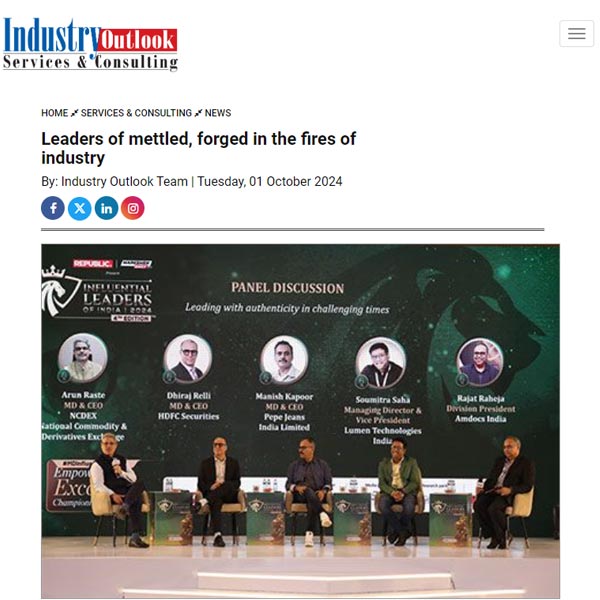
Task: Click the PANEL DISCUSSION title in the image
Action: click(x=287, y=288)
